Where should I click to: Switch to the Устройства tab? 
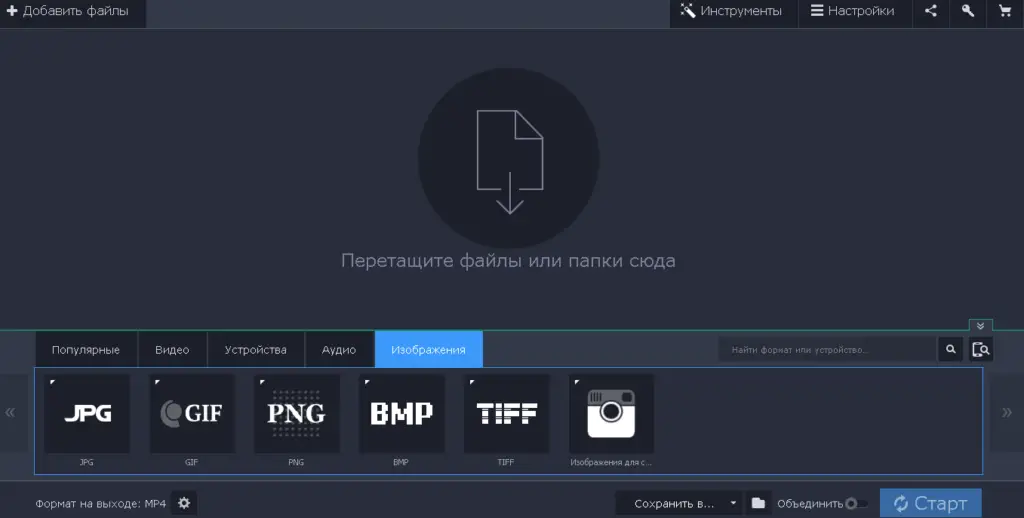click(255, 349)
